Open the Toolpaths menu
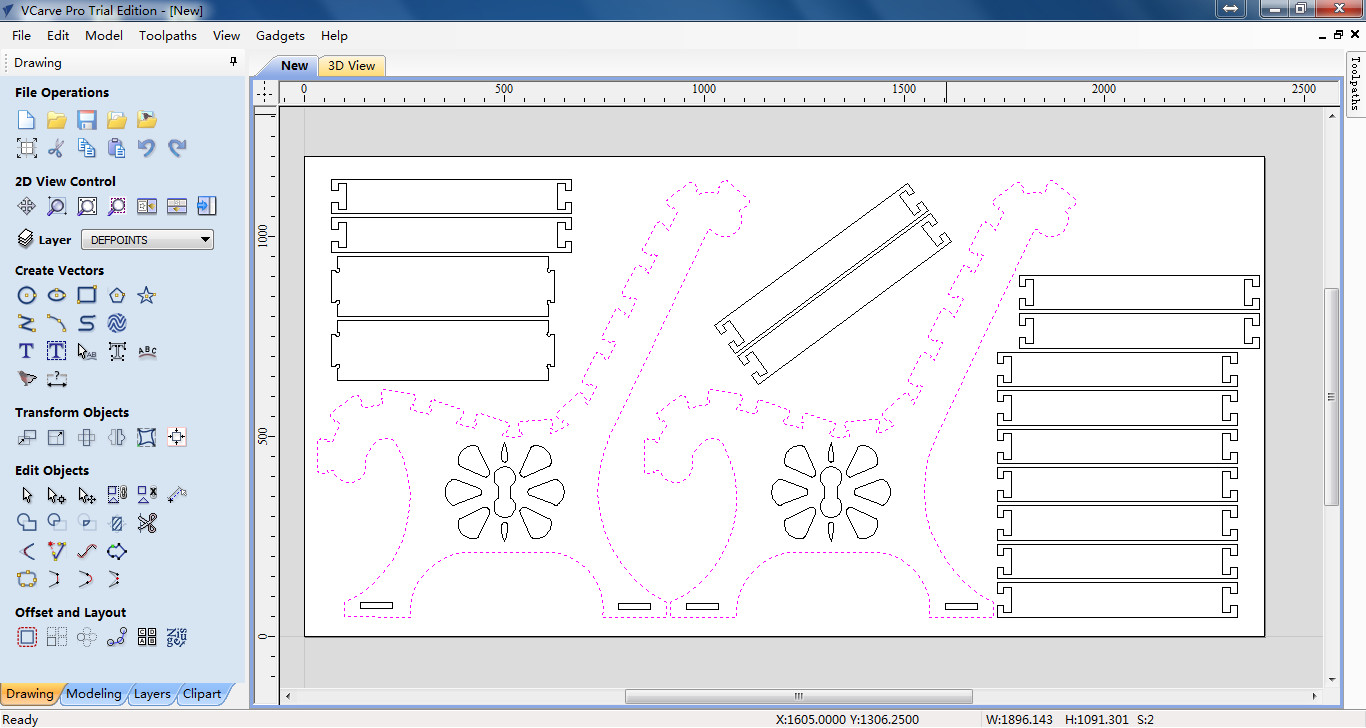This screenshot has width=1366, height=728. [168, 35]
